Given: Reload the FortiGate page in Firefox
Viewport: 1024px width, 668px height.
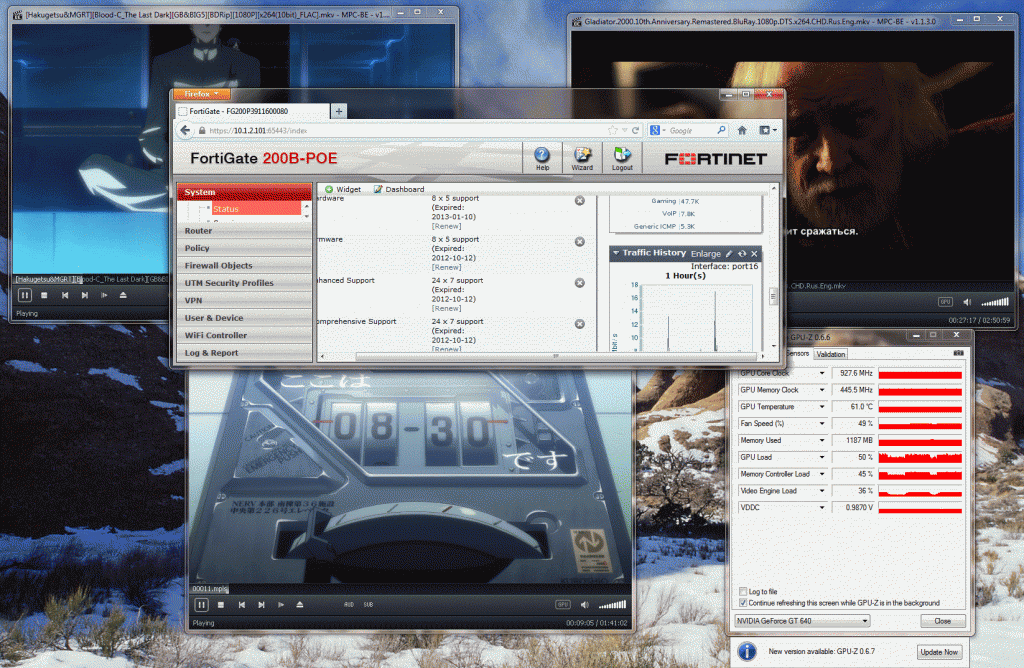Looking at the screenshot, I should (x=635, y=131).
